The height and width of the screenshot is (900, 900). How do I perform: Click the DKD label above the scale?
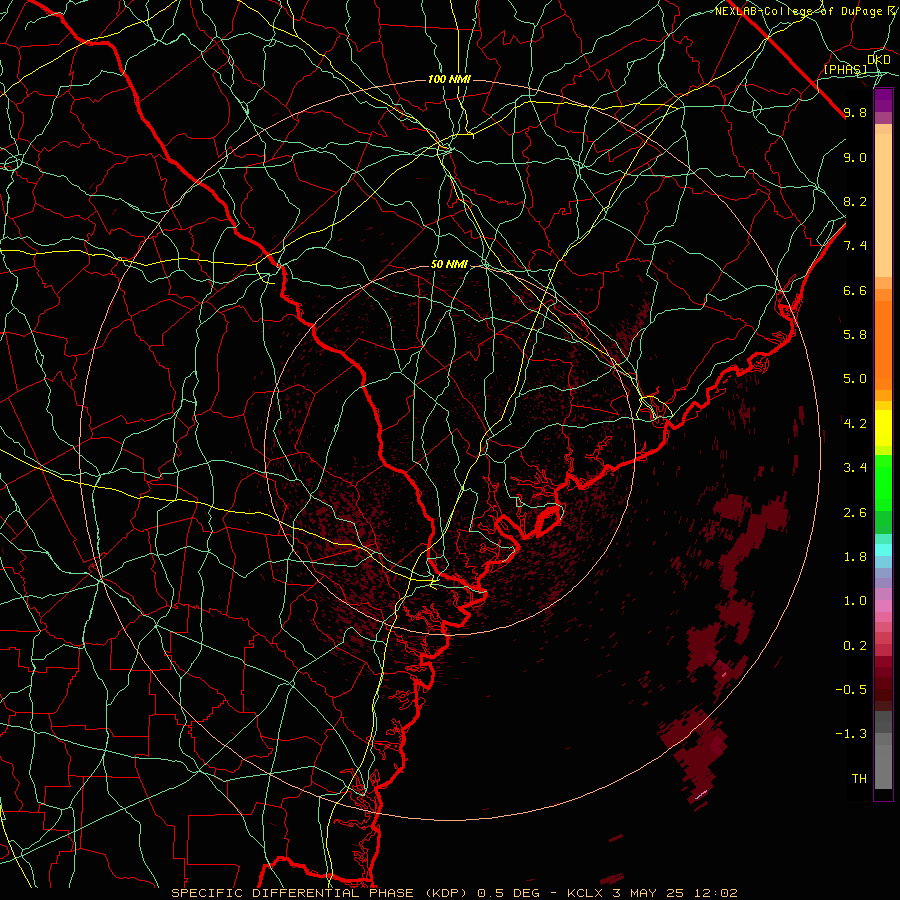[878, 59]
